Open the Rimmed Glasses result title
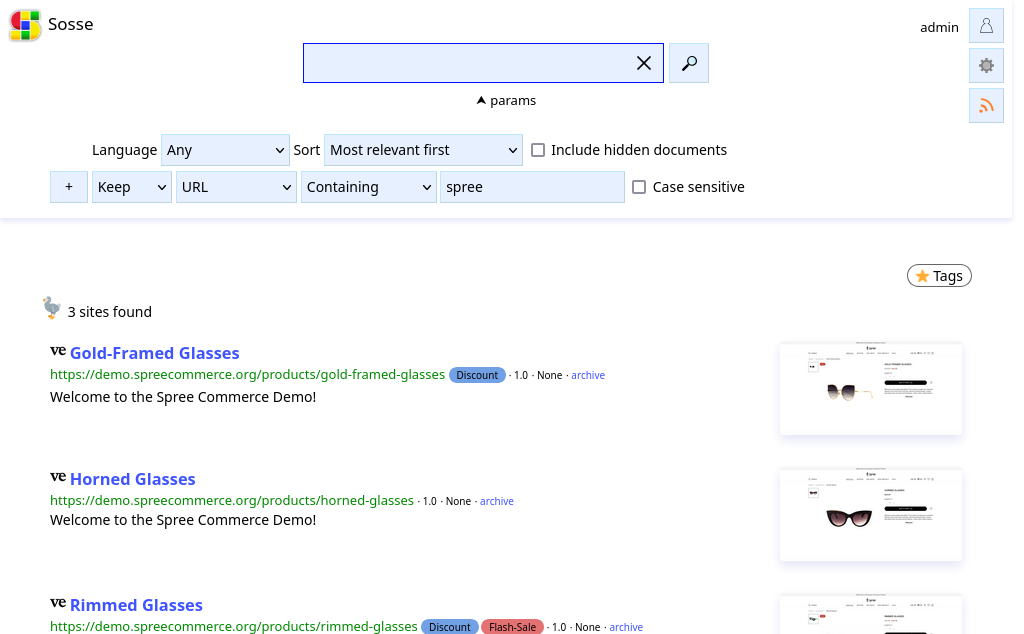This screenshot has height=634, width=1024. pos(136,605)
